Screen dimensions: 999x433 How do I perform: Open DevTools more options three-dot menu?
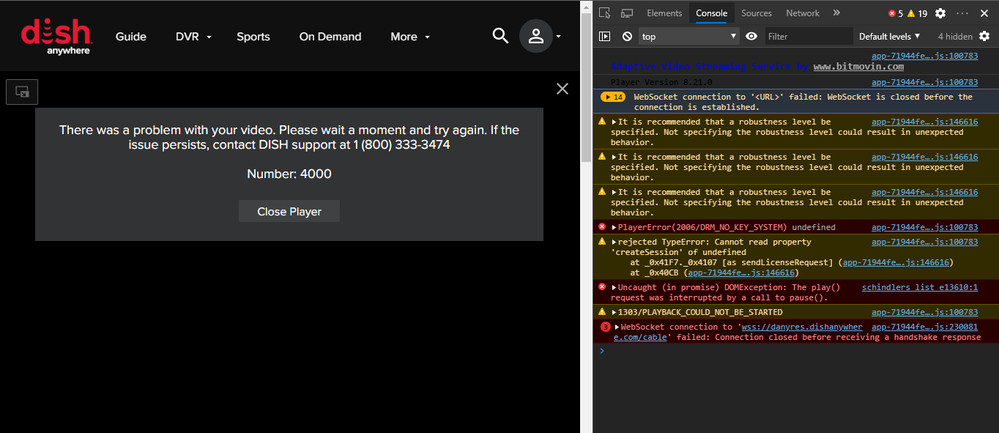(963, 13)
